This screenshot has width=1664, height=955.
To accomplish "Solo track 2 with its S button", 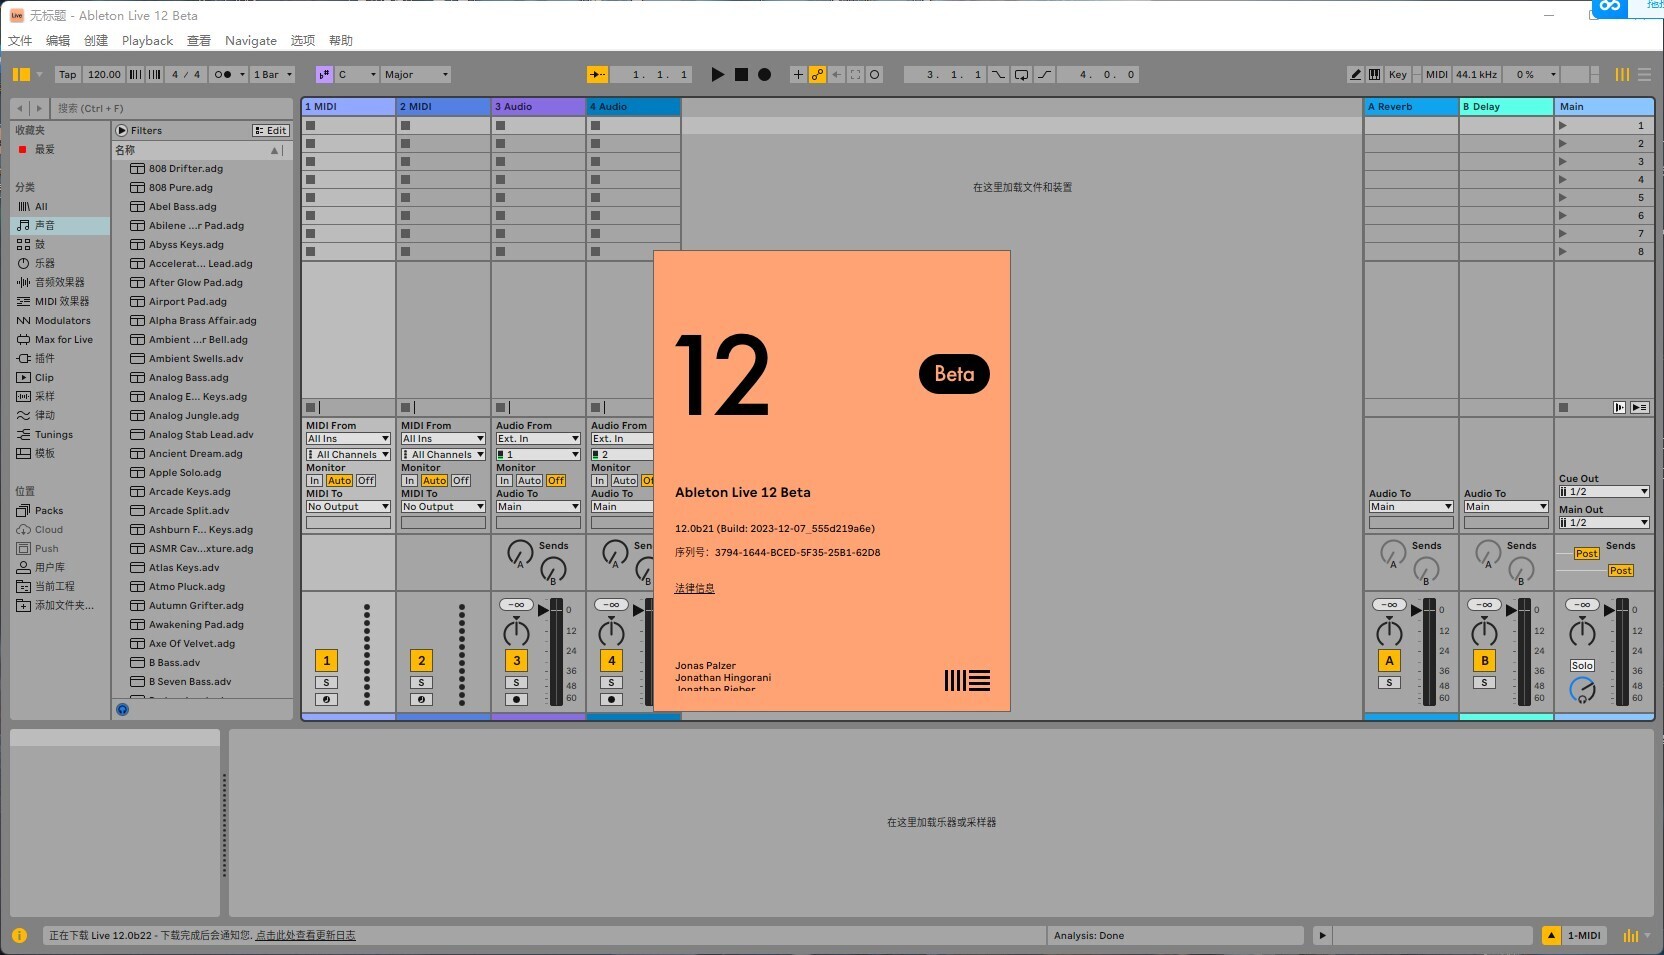I will (x=421, y=682).
